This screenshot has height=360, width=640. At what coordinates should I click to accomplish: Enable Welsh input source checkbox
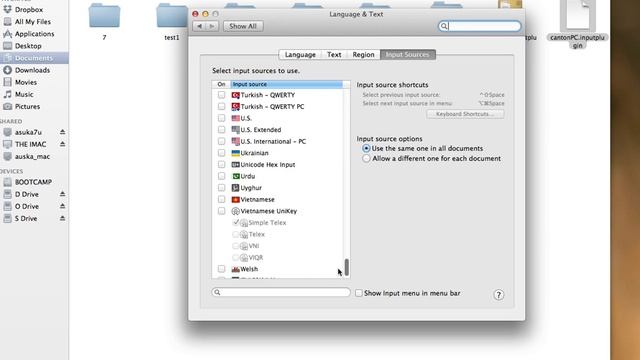[x=221, y=269]
